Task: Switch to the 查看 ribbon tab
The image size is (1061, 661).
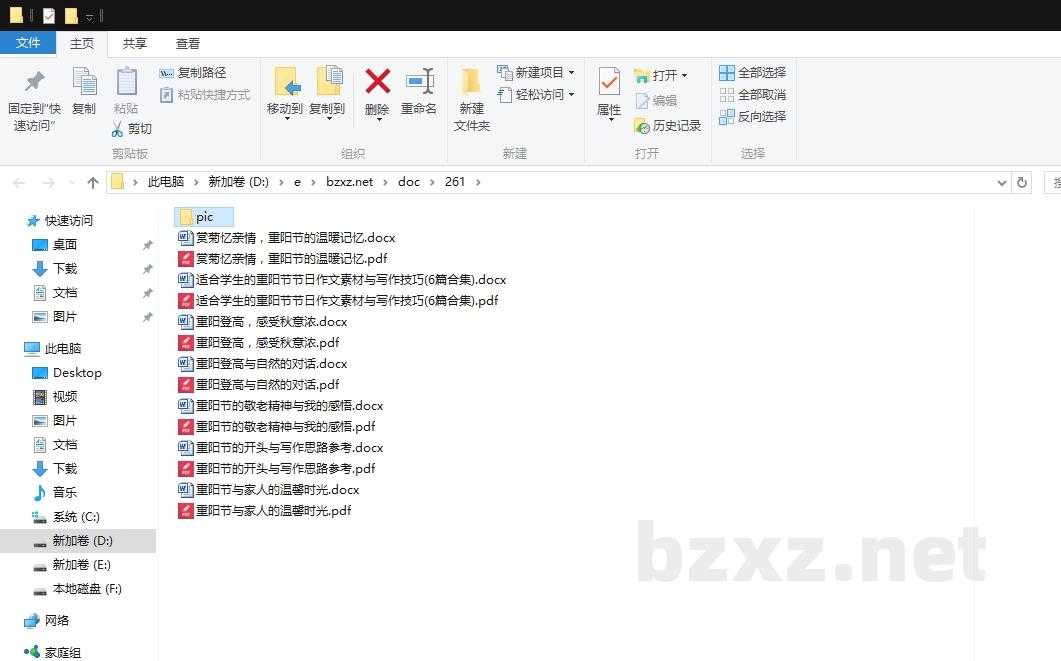Action: click(187, 43)
